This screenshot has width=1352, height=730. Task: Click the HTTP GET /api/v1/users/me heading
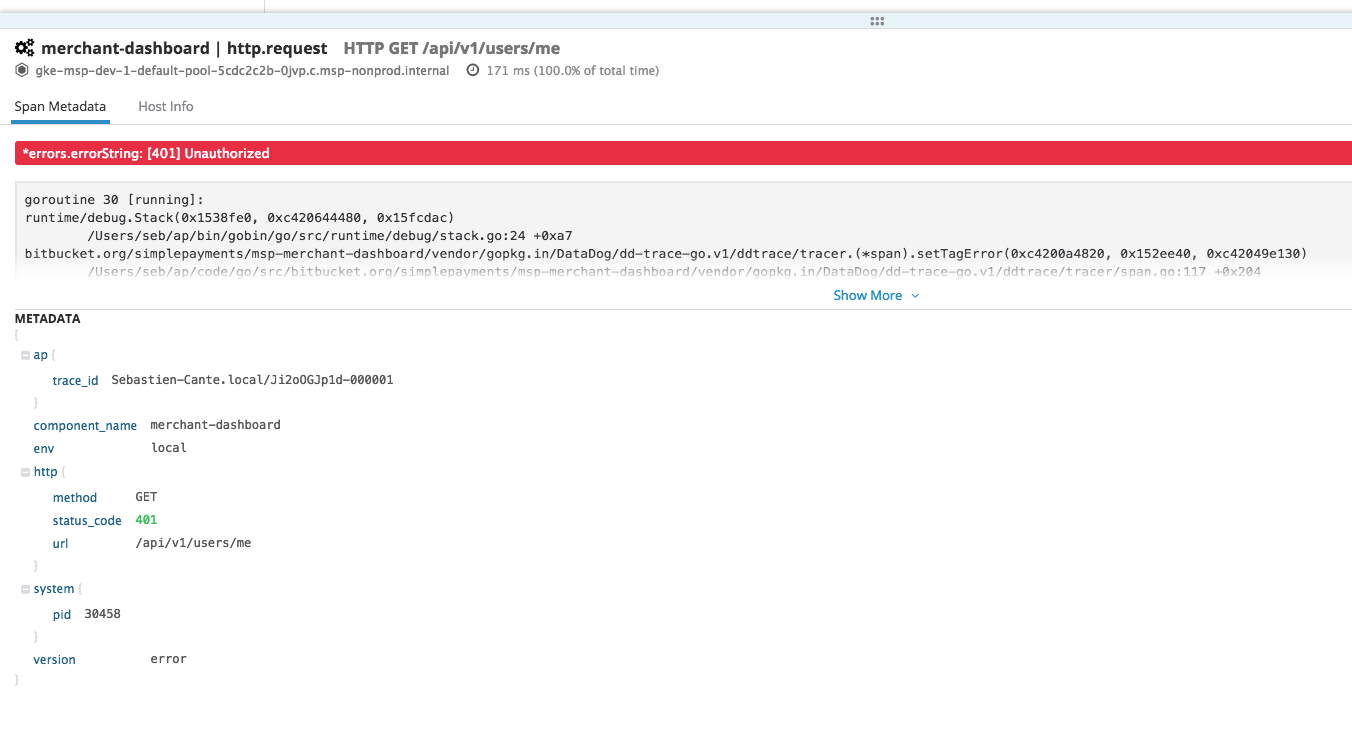452,48
